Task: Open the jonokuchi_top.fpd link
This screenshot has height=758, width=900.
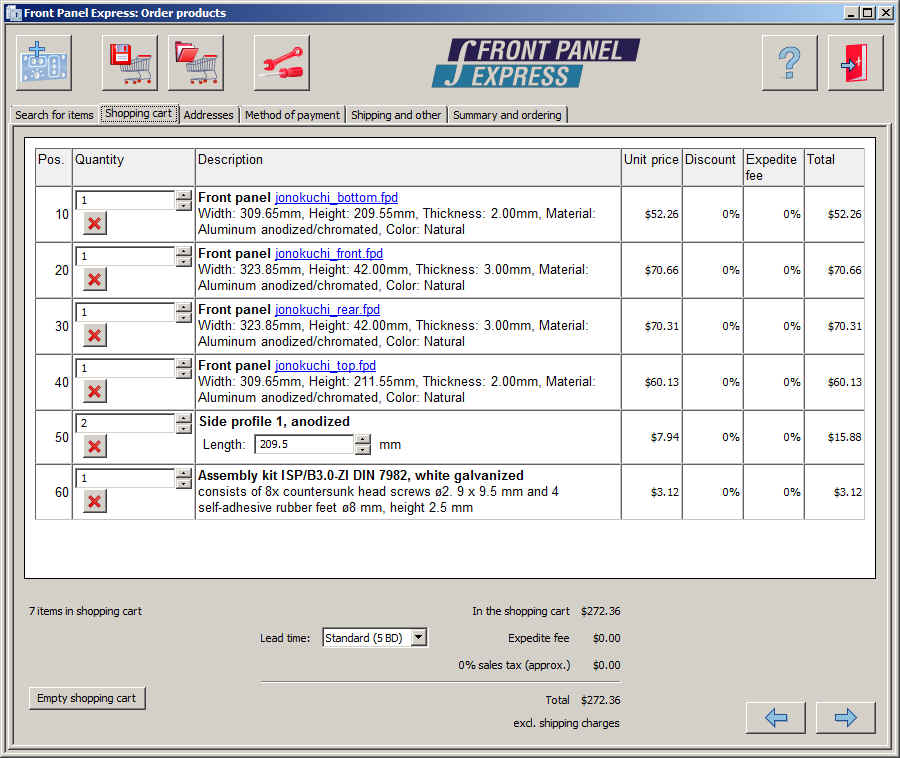Action: click(325, 366)
